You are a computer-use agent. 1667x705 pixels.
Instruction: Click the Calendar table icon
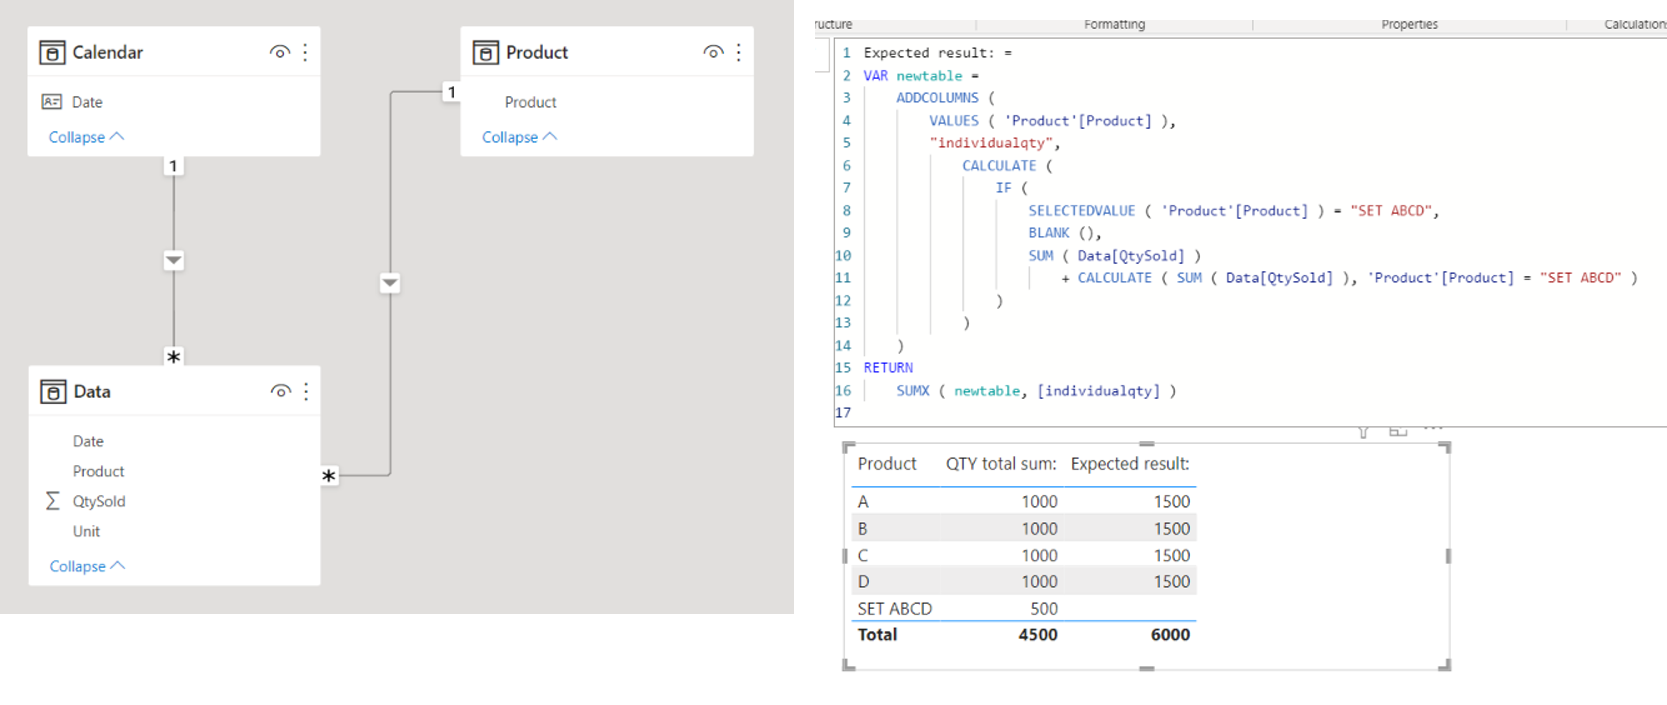pyautogui.click(x=52, y=52)
